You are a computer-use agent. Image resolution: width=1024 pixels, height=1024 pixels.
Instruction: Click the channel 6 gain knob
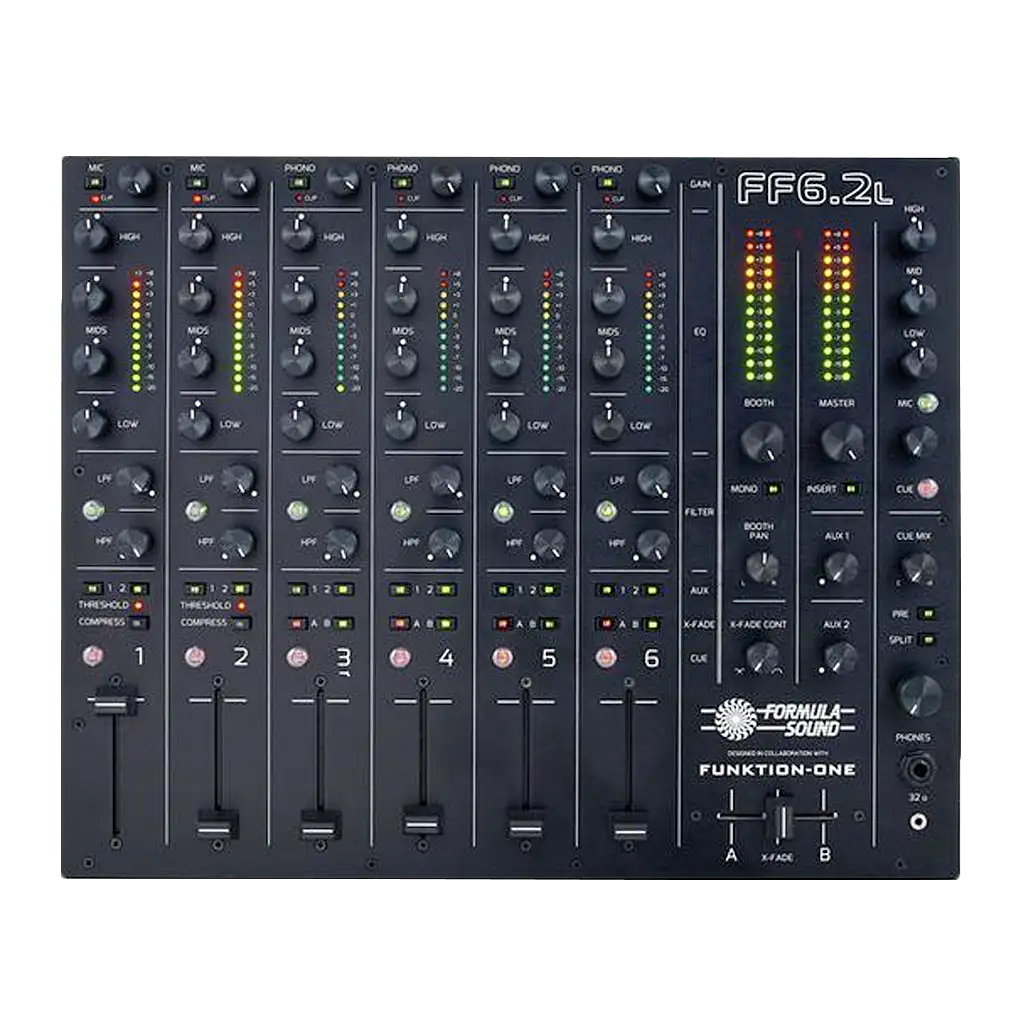pos(653,180)
